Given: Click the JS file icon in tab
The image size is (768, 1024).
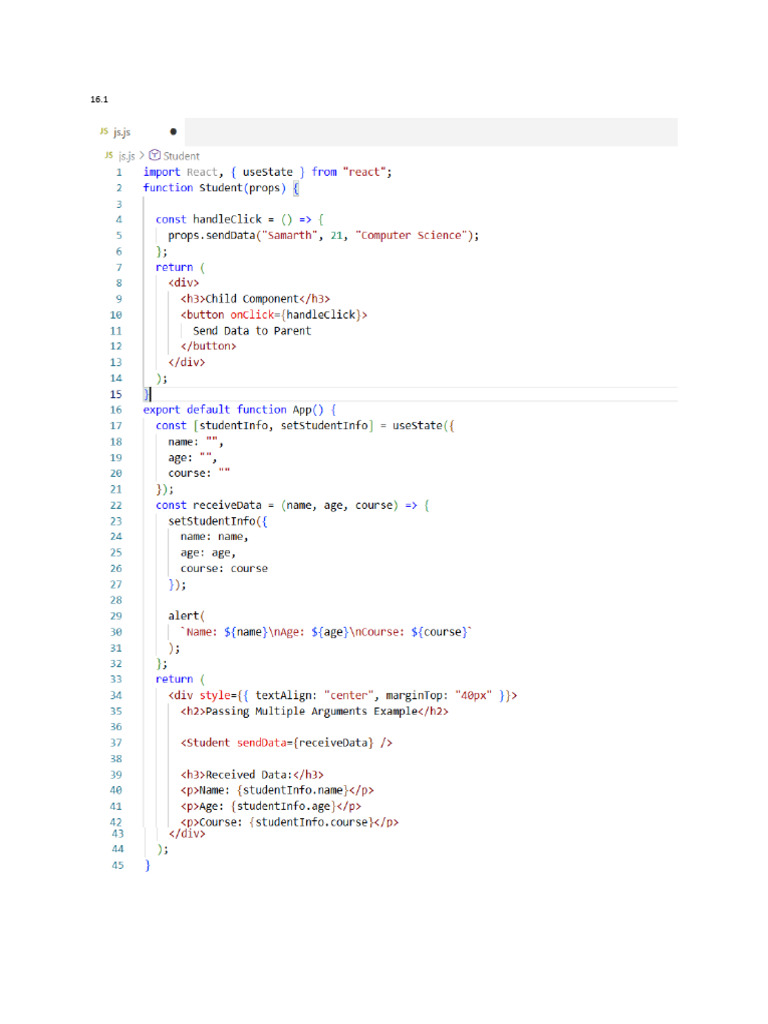Looking at the screenshot, I should pyautogui.click(x=104, y=131).
